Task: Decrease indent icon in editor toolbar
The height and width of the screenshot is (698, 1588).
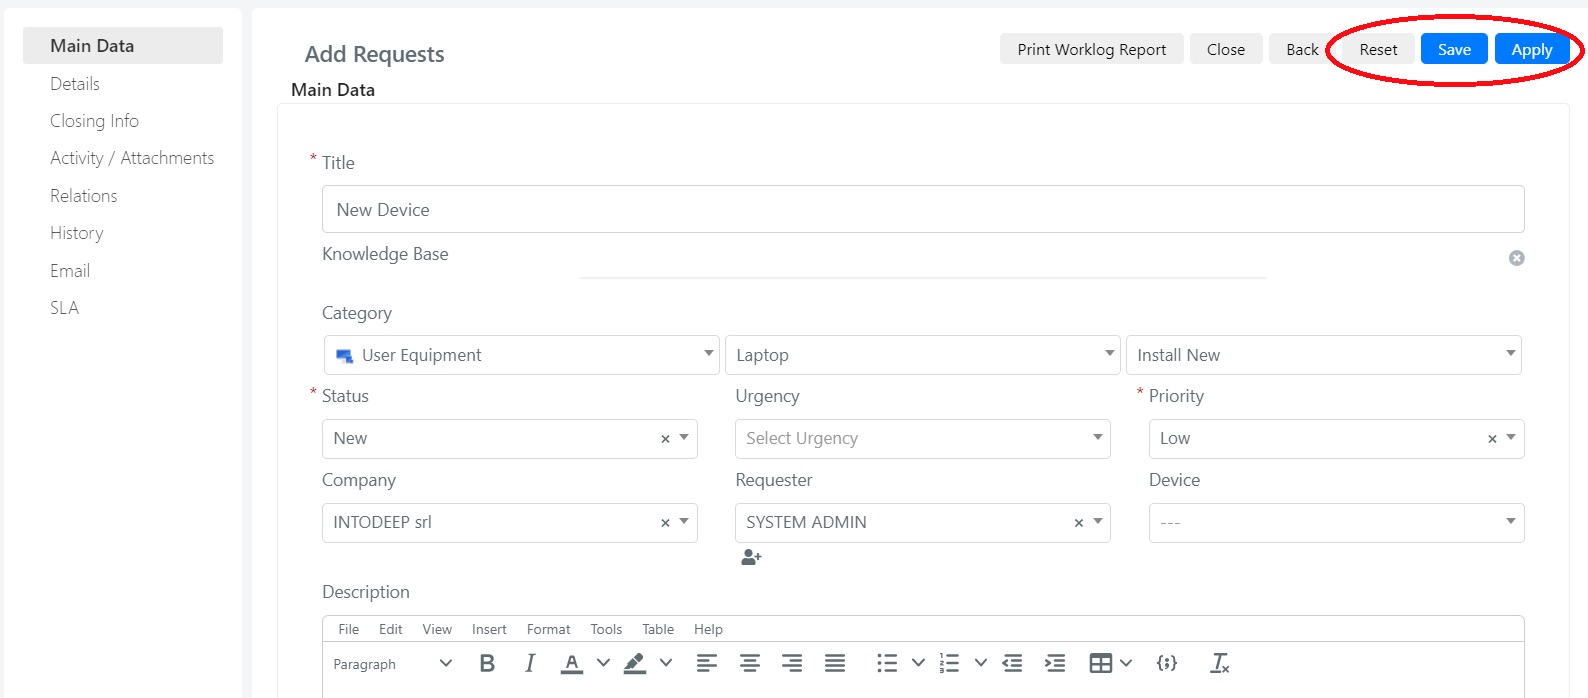Action: 1012,663
